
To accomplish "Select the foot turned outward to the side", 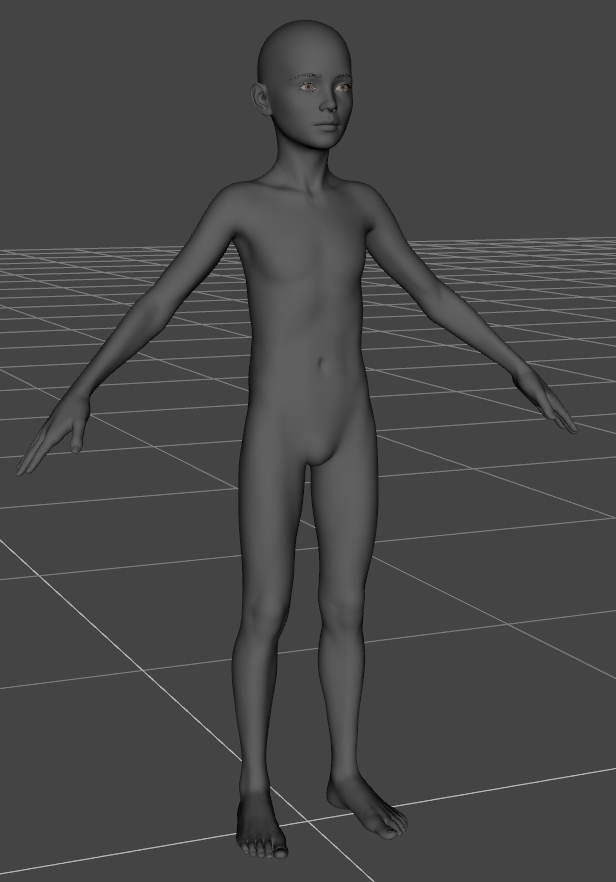I will point(367,807).
